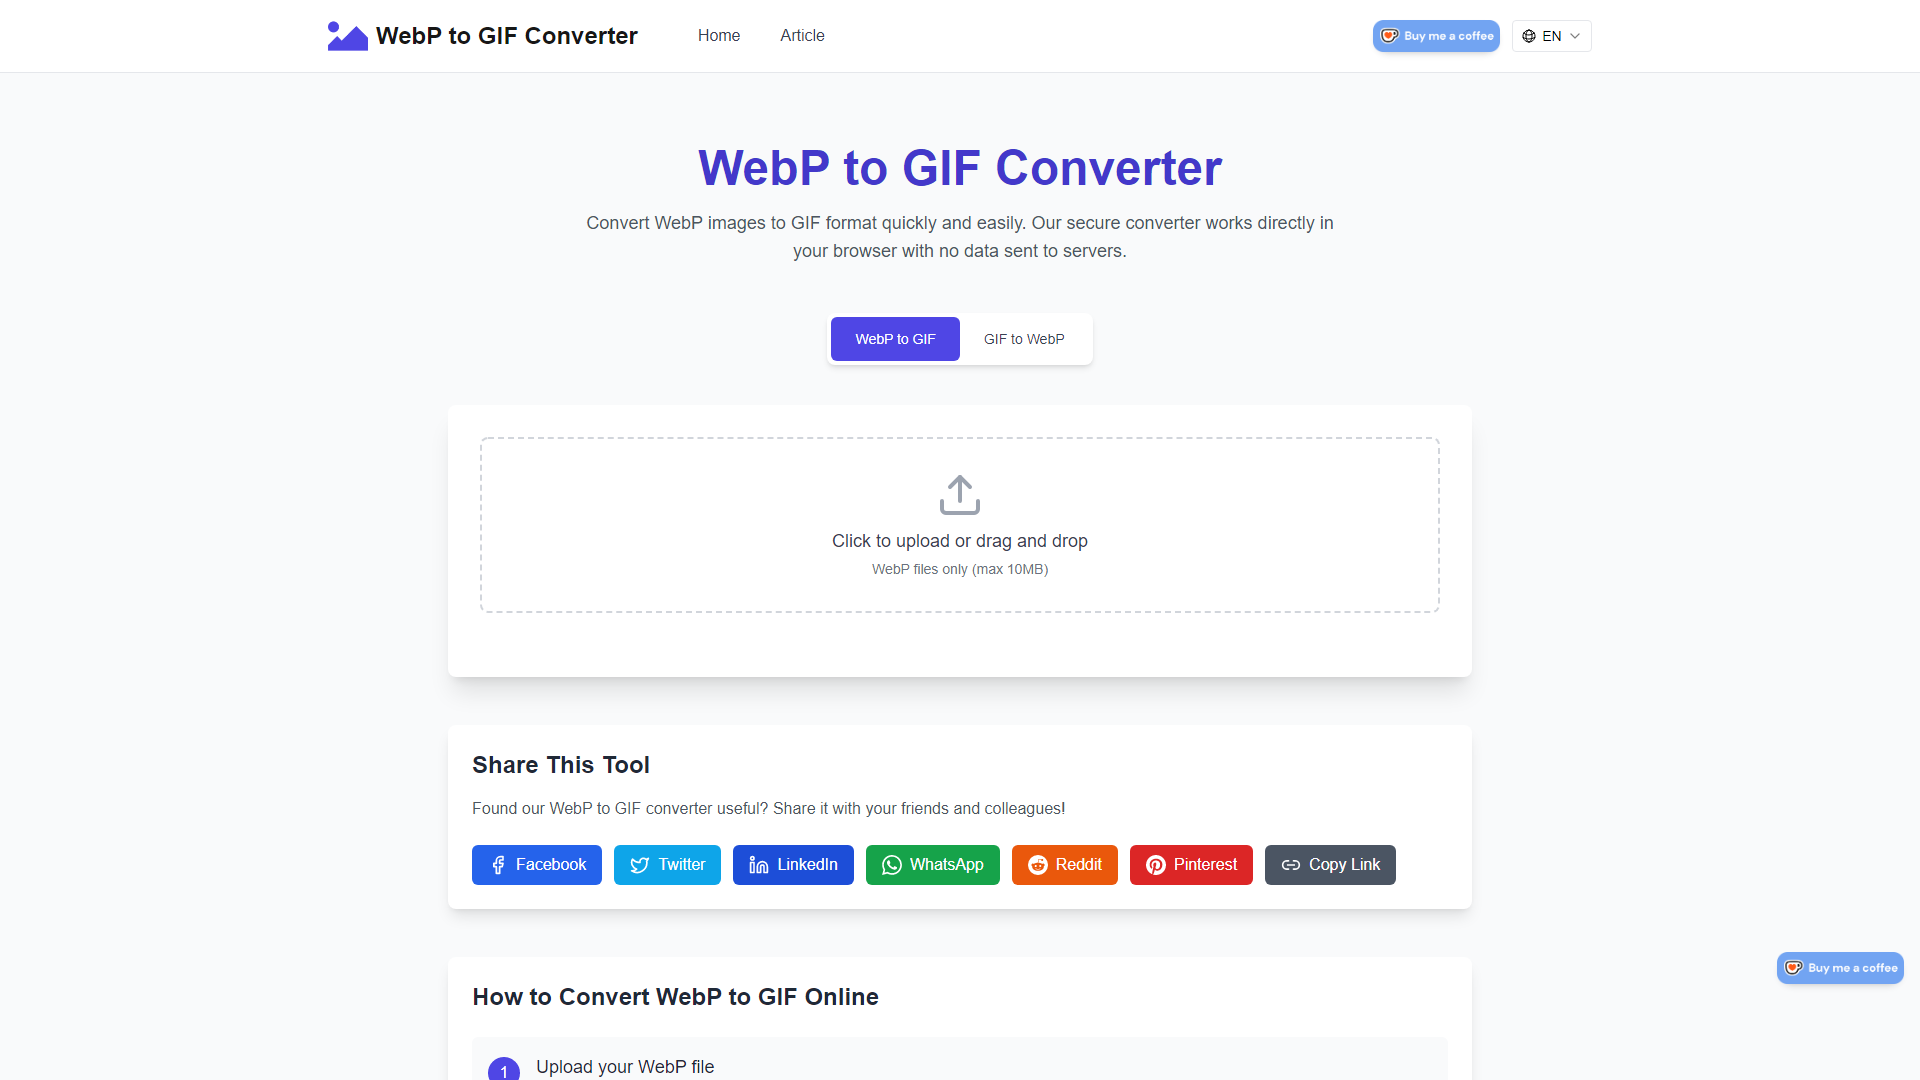Click the upload icon to select file
Viewport: 1920px width, 1080px height.
click(959, 495)
